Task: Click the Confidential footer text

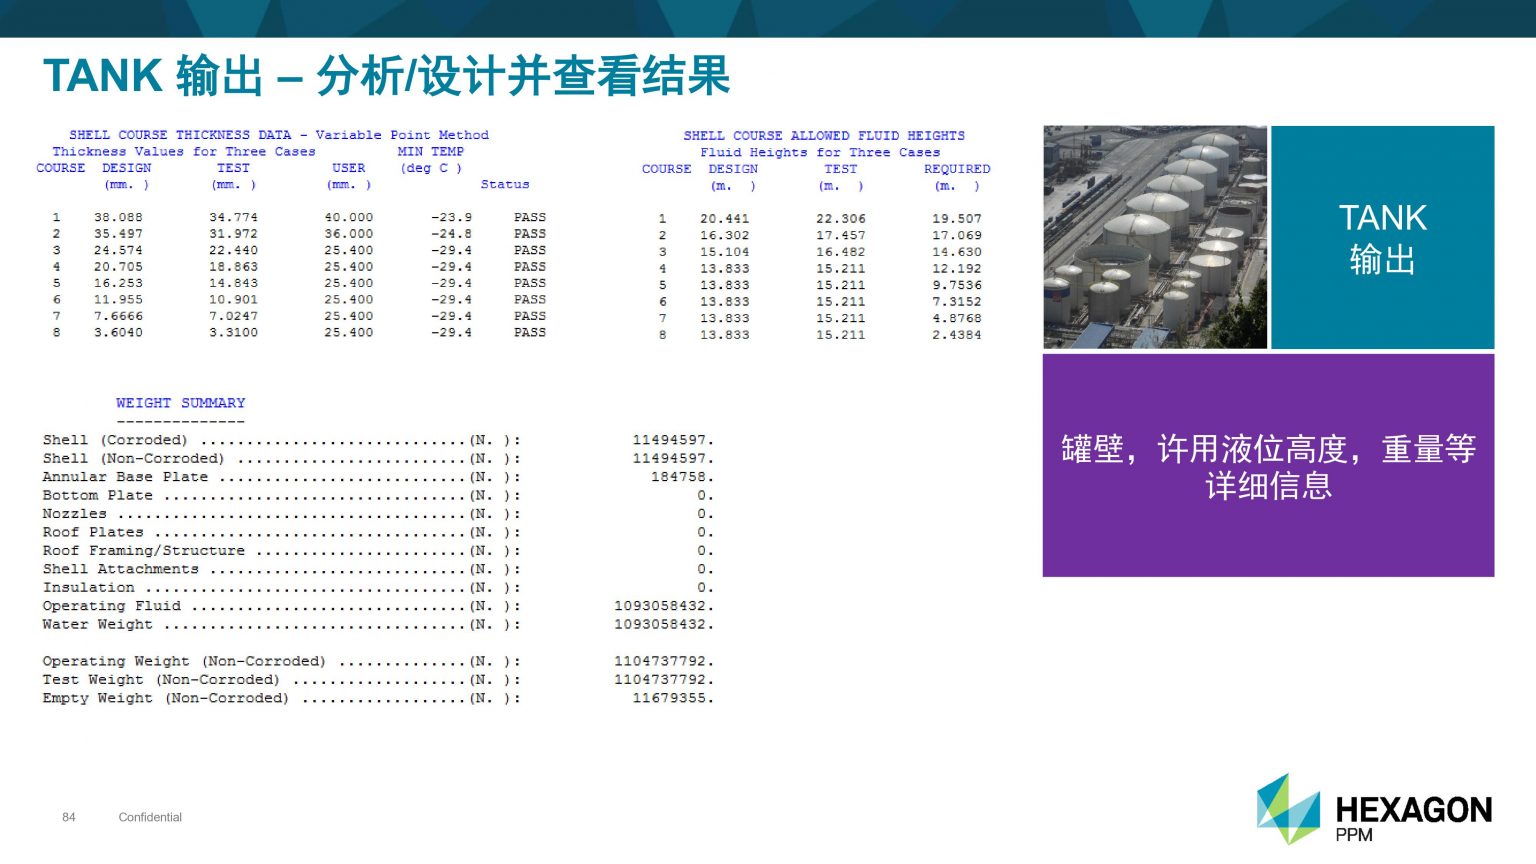Action: click(150, 817)
